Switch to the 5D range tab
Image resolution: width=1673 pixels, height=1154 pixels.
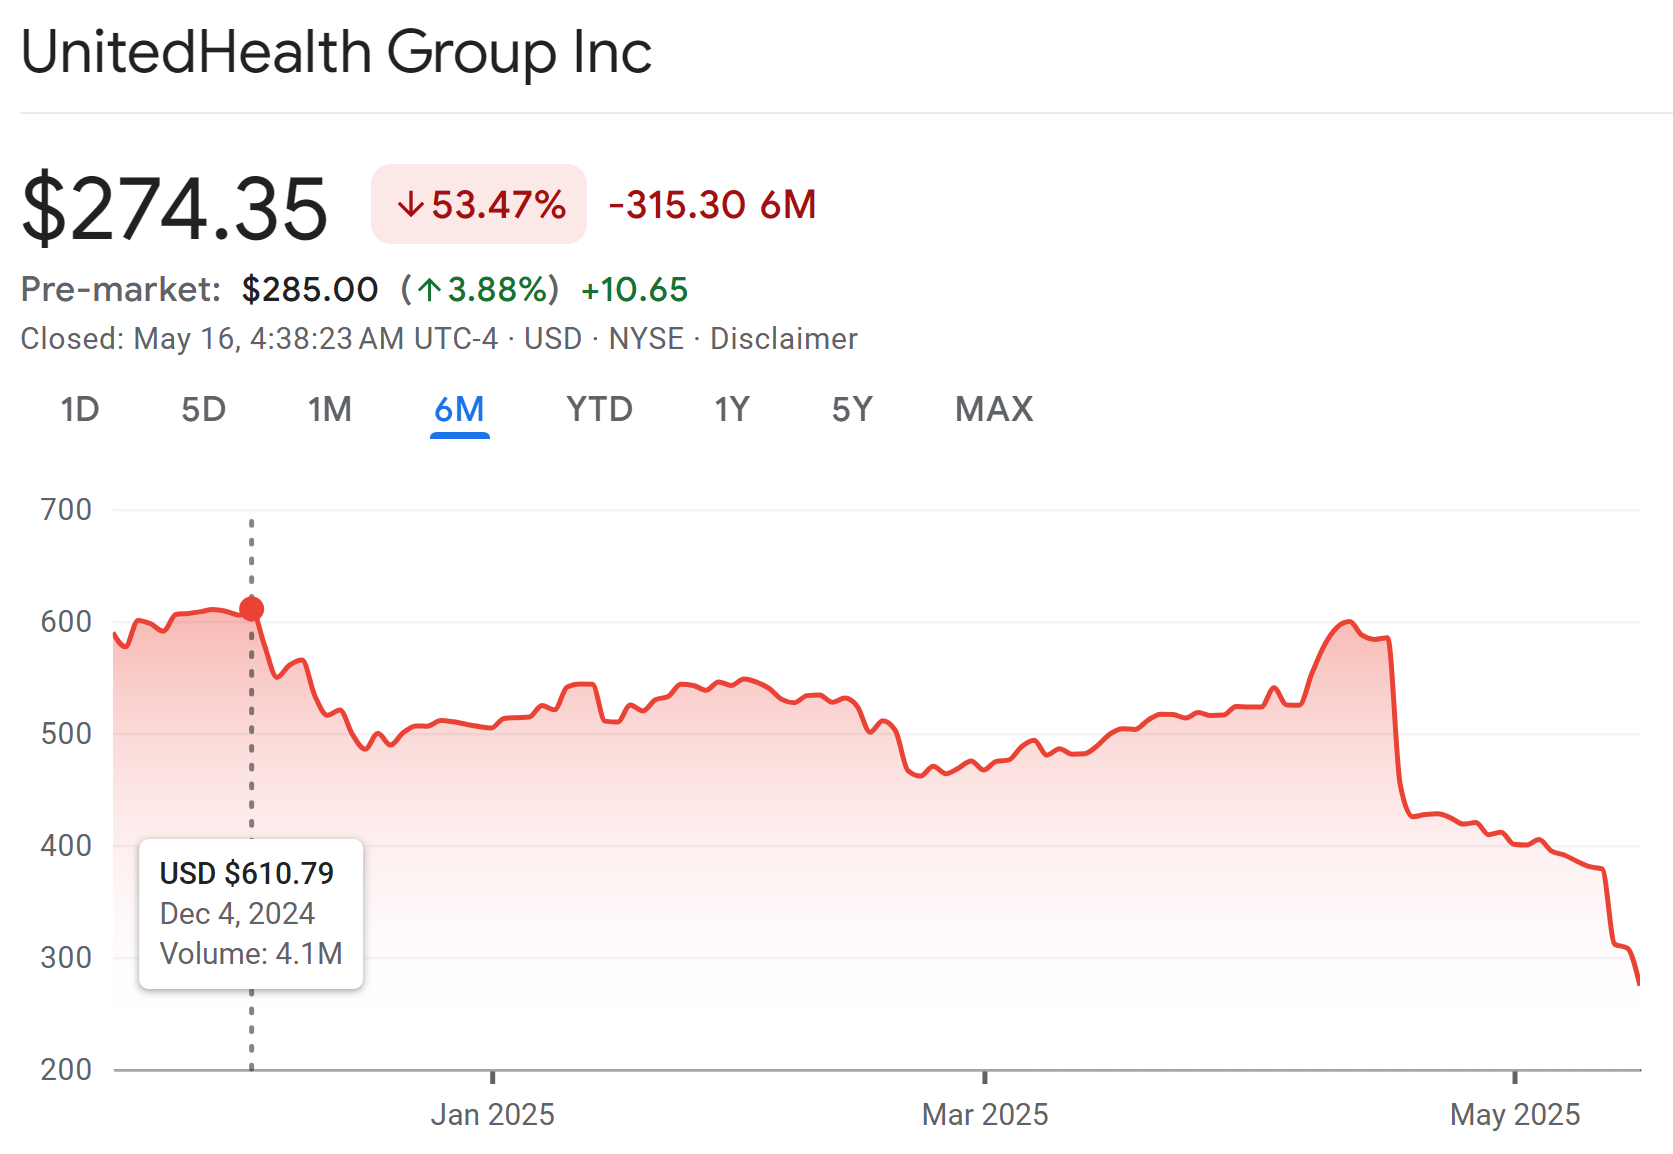[203, 409]
